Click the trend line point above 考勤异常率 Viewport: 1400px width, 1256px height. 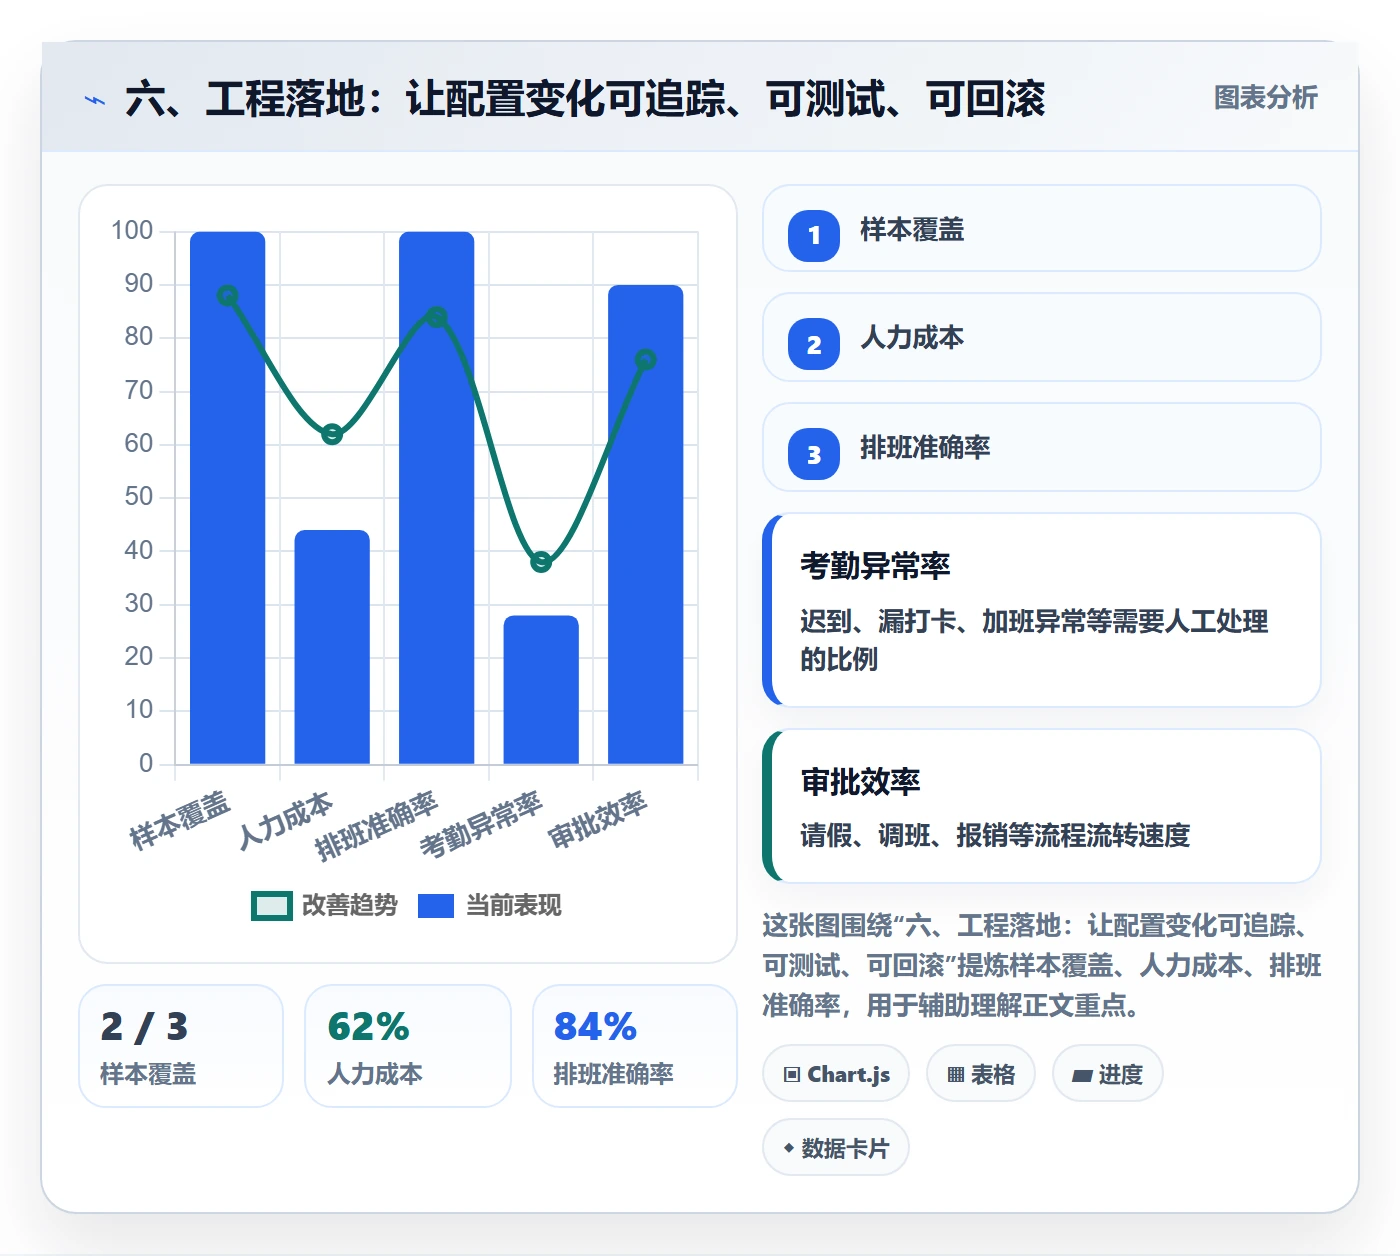point(541,562)
